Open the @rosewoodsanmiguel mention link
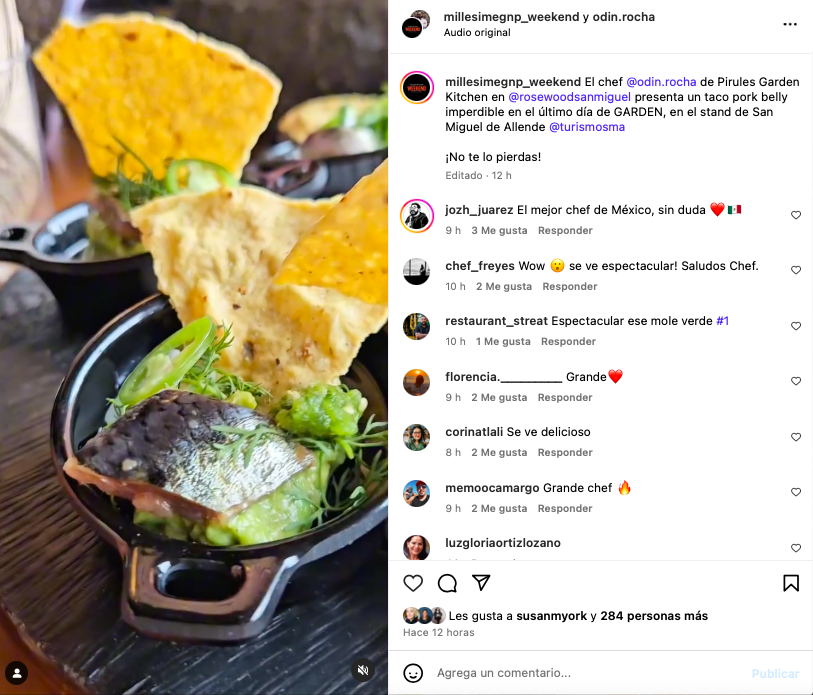Screen dimensions: 813x695 click(569, 97)
